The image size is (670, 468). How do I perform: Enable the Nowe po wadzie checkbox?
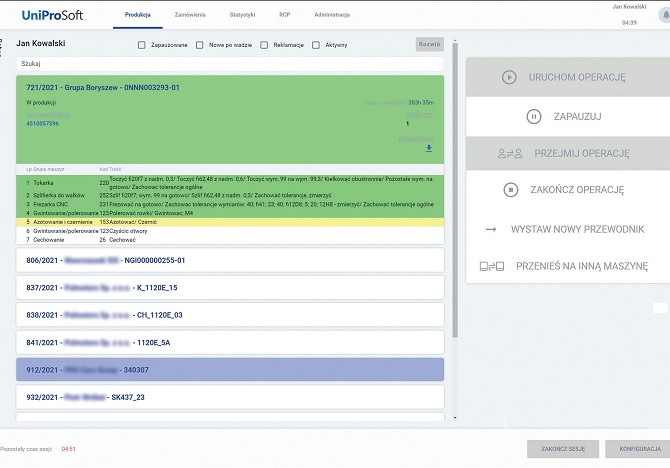(200, 45)
